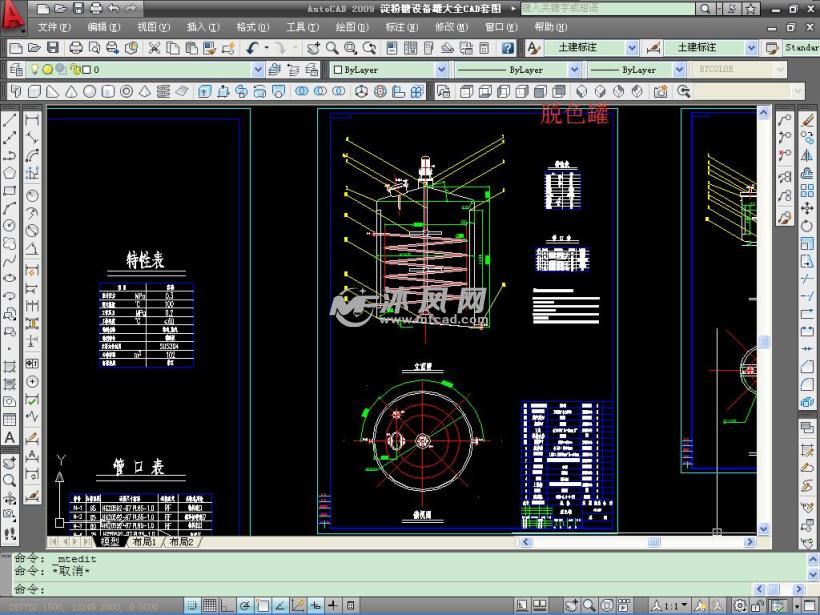Open the 绘图(D) menu

click(351, 27)
